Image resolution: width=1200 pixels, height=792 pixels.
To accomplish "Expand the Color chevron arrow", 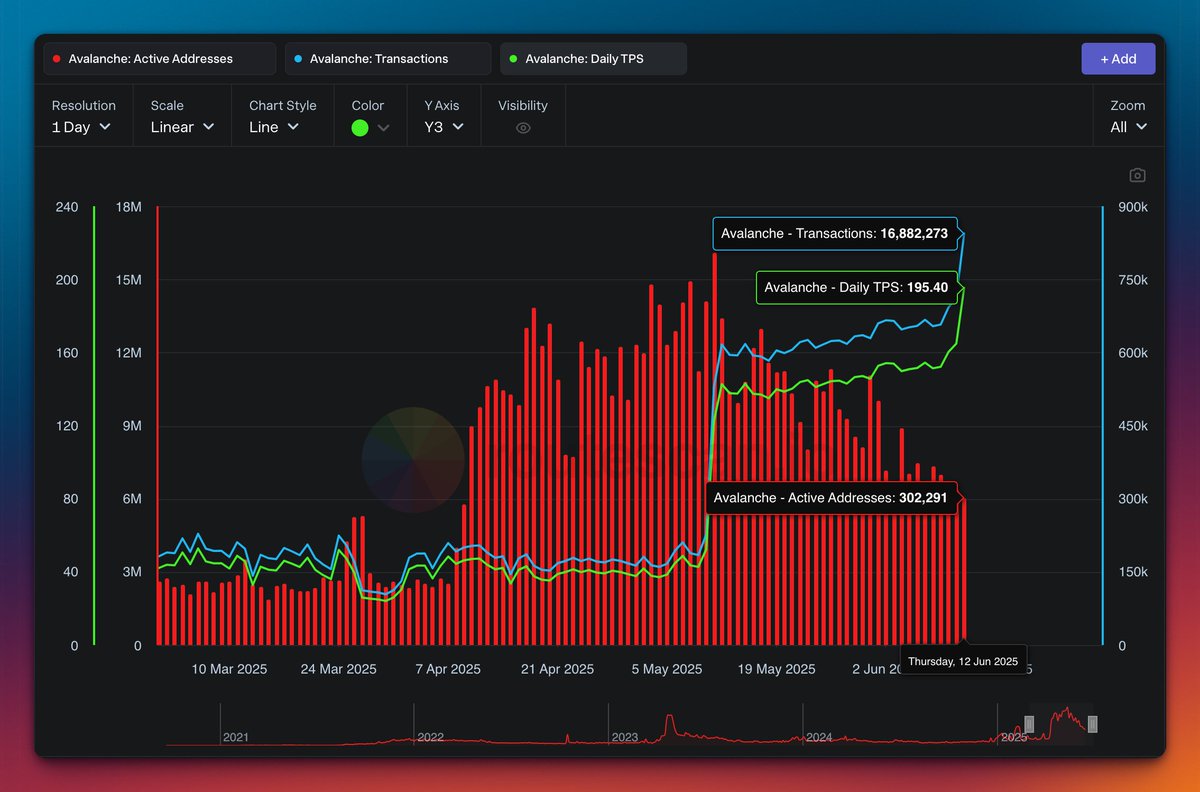I will (383, 128).
